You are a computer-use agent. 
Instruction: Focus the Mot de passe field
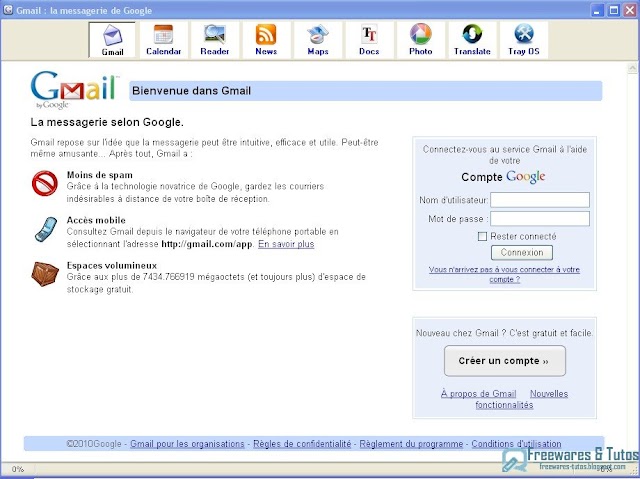point(540,219)
